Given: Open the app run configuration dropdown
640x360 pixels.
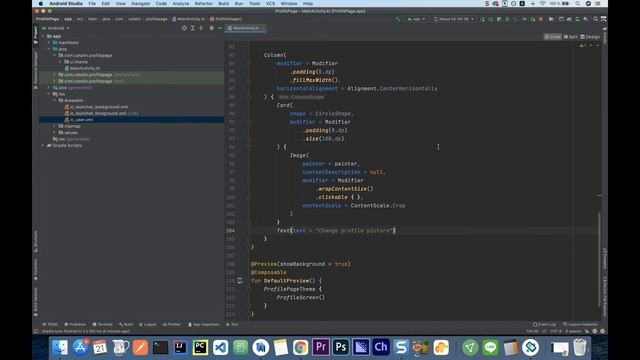Looking at the screenshot, I should point(416,19).
